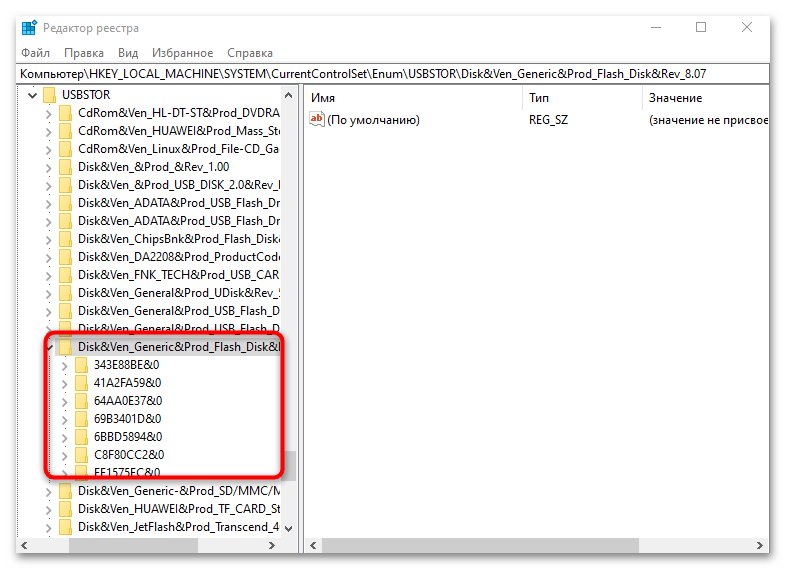Screen dimensions: 786x569
Task: Click values pane horizontal scrollbar left arrow
Action: (313, 545)
